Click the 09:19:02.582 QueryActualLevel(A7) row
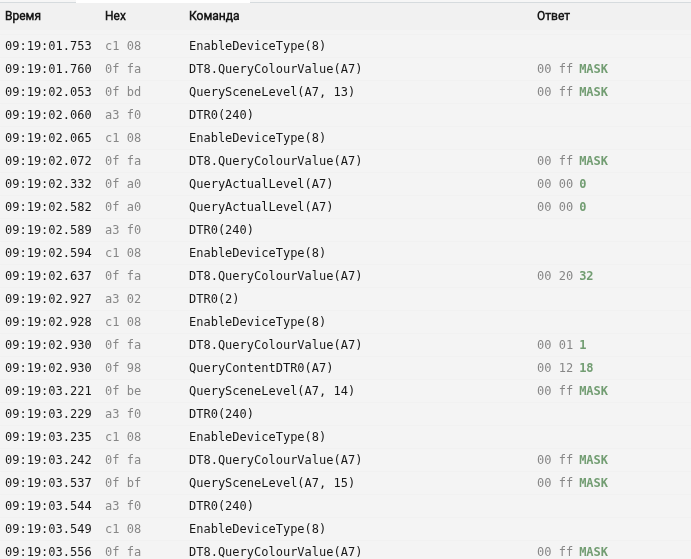The image size is (691, 559). tap(346, 207)
